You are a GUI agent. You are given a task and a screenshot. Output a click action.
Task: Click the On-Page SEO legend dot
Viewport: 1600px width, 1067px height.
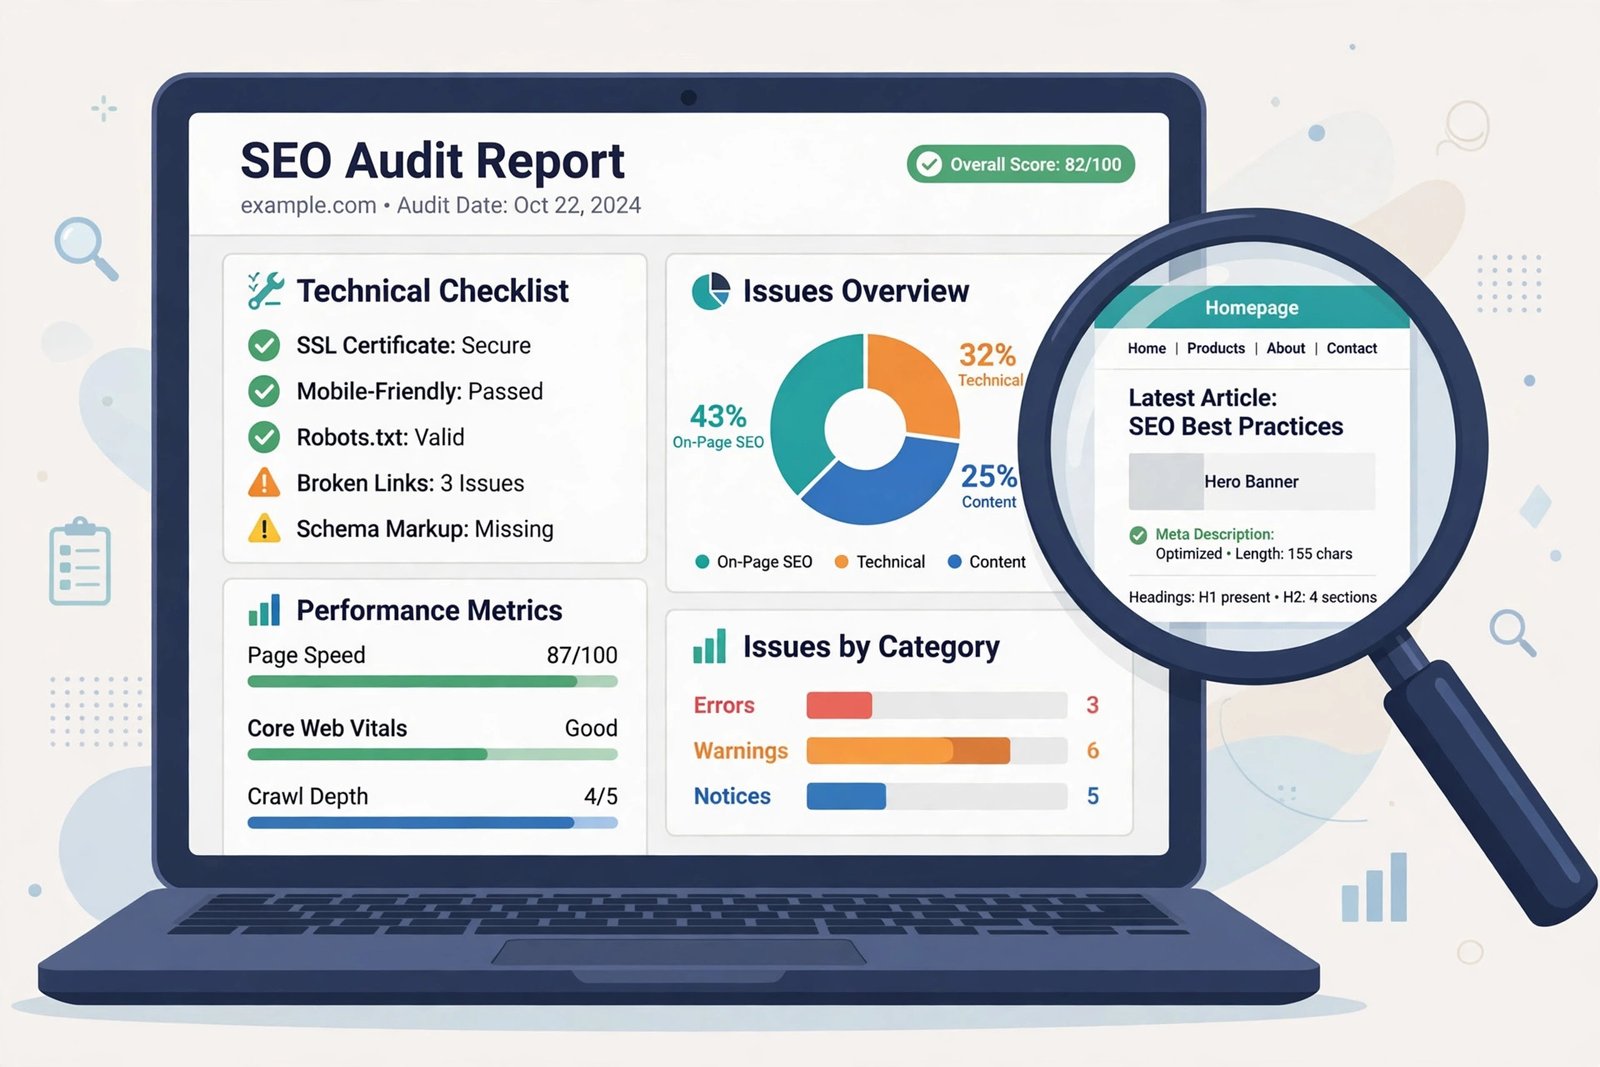click(x=702, y=562)
